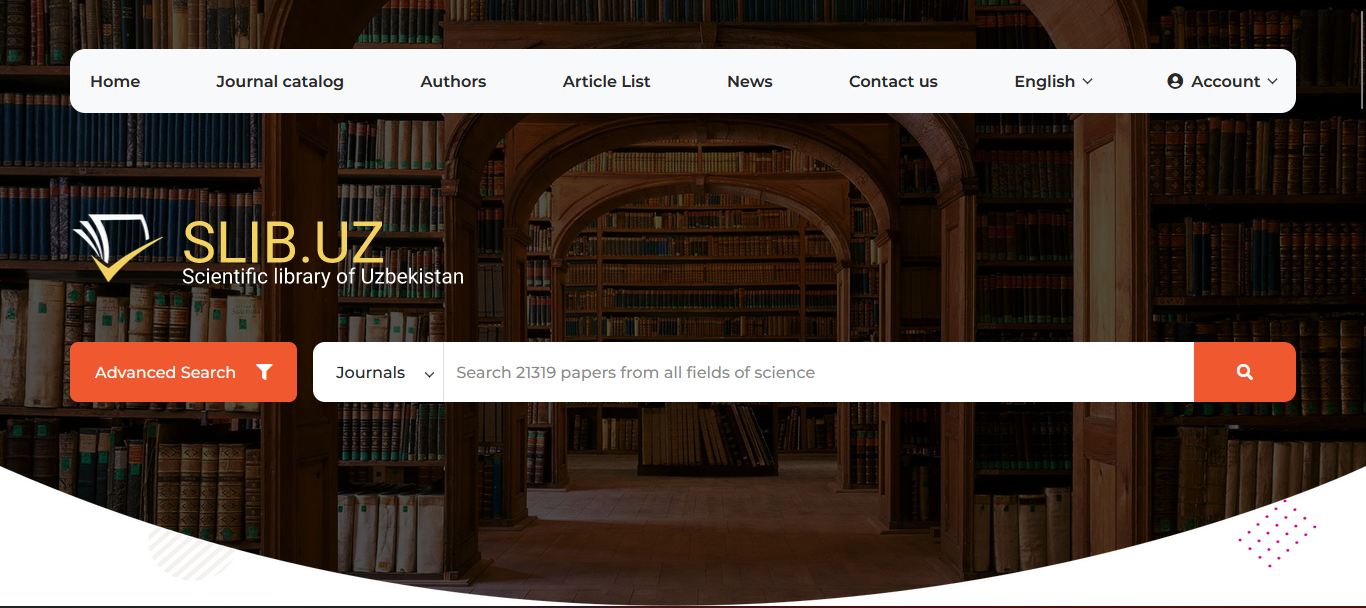
Task: Click the SLIB.UZ site title
Action: (x=283, y=243)
